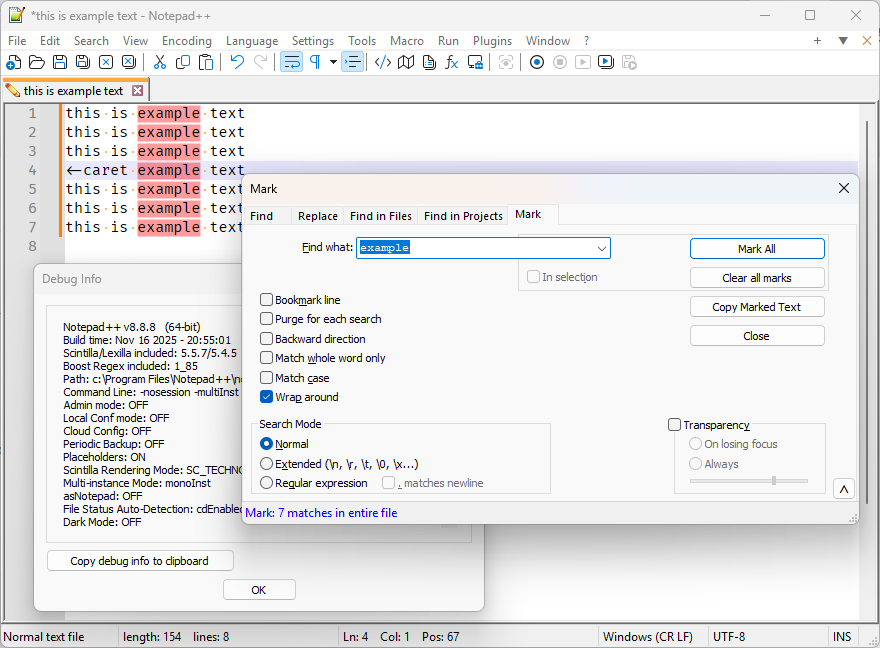This screenshot has width=880, height=648.
Task: Open the Plugins menu
Action: (x=492, y=41)
